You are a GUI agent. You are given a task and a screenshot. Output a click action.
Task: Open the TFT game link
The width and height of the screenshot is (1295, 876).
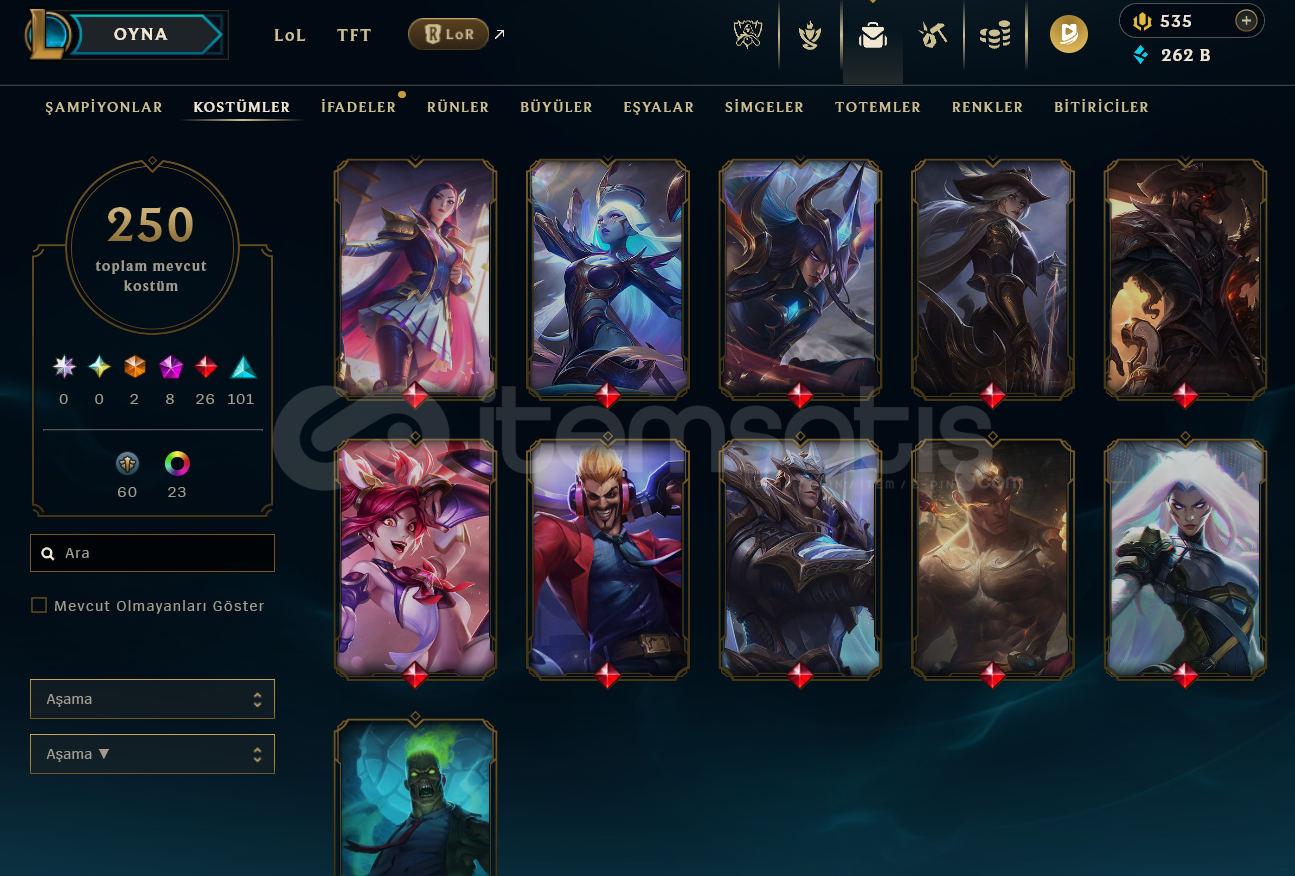pyautogui.click(x=354, y=35)
